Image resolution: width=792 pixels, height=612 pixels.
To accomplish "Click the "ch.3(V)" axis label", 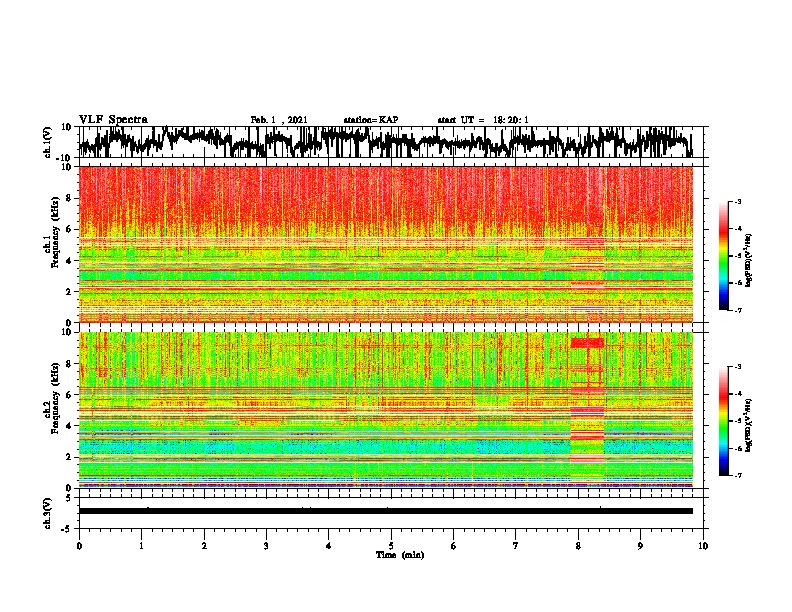I will point(48,513).
